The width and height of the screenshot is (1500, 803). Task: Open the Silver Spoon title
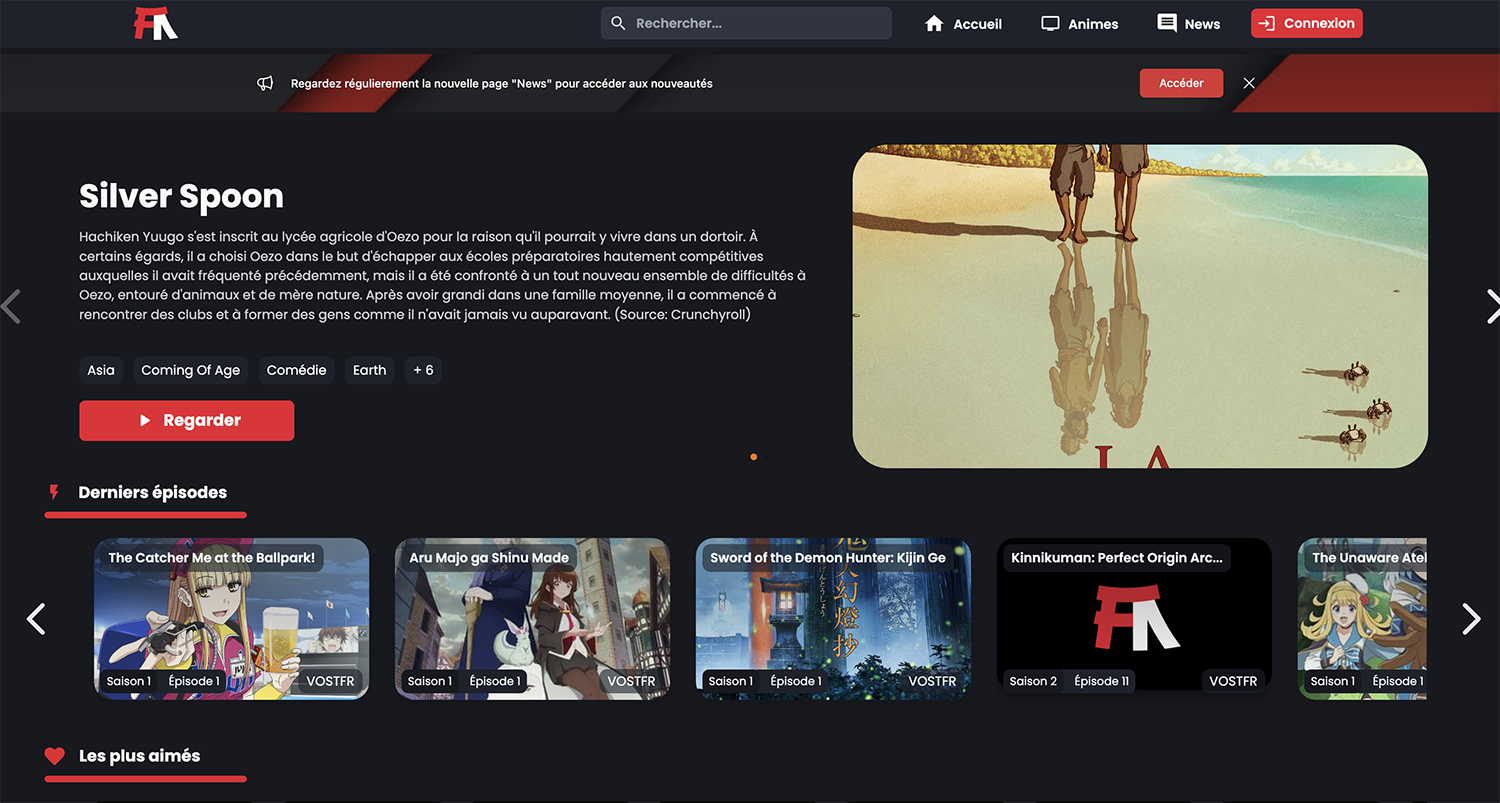(181, 196)
